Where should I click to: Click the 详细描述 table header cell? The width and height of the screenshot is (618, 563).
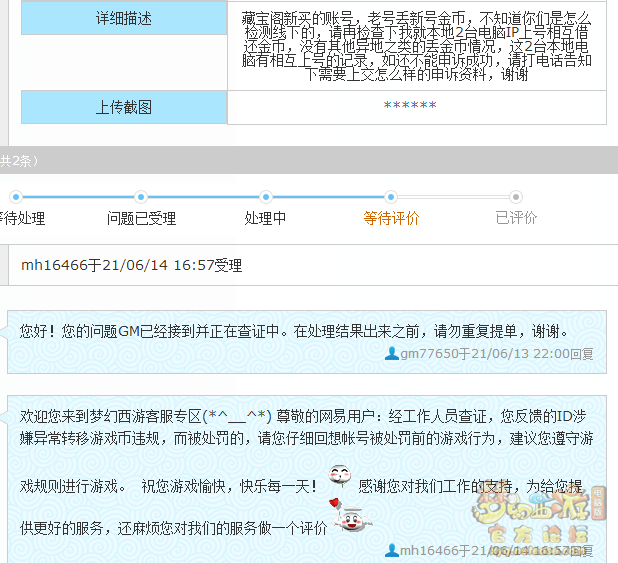tap(124, 18)
